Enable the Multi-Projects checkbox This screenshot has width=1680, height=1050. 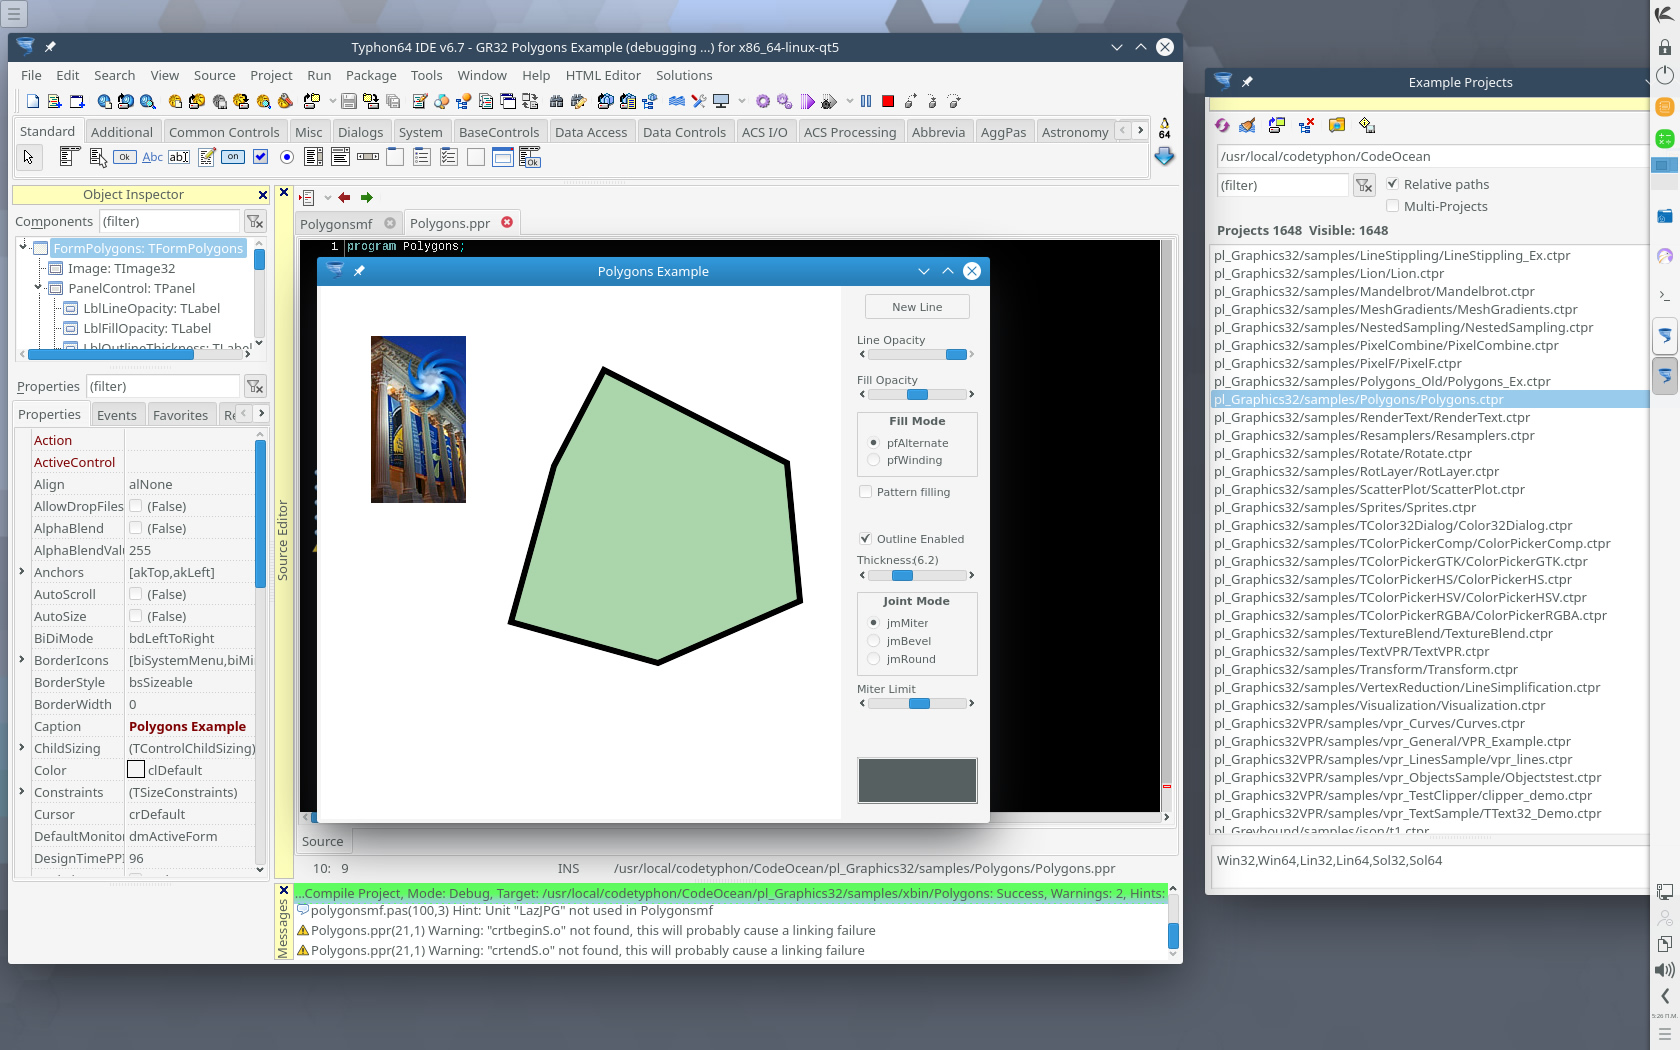[1392, 206]
